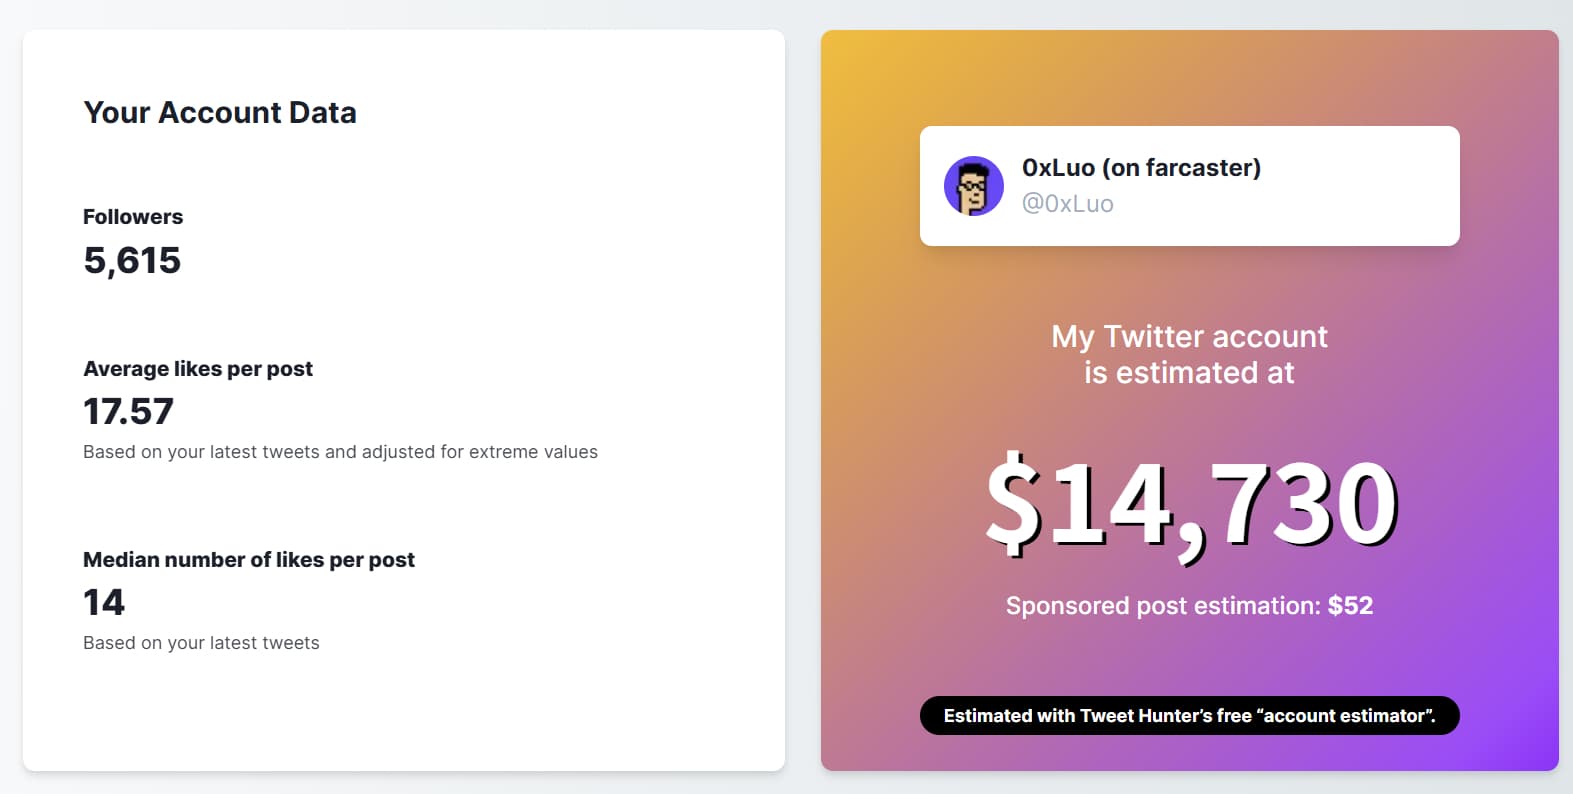The width and height of the screenshot is (1573, 794).
Task: Click the "My Twitter account" text line
Action: tap(1189, 337)
